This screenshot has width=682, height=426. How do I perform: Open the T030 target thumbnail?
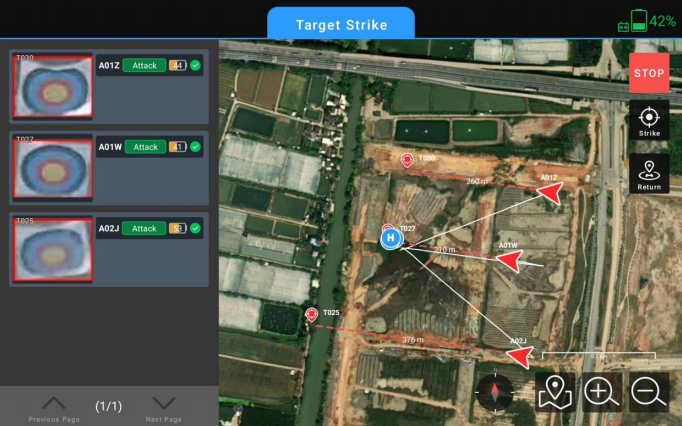(x=52, y=86)
